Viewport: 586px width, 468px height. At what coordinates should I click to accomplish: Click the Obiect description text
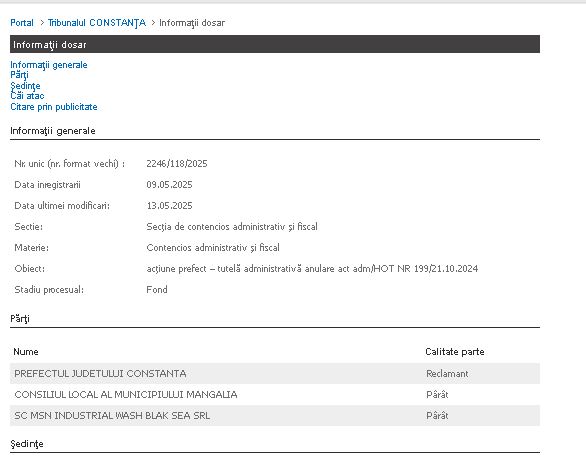coord(312,269)
